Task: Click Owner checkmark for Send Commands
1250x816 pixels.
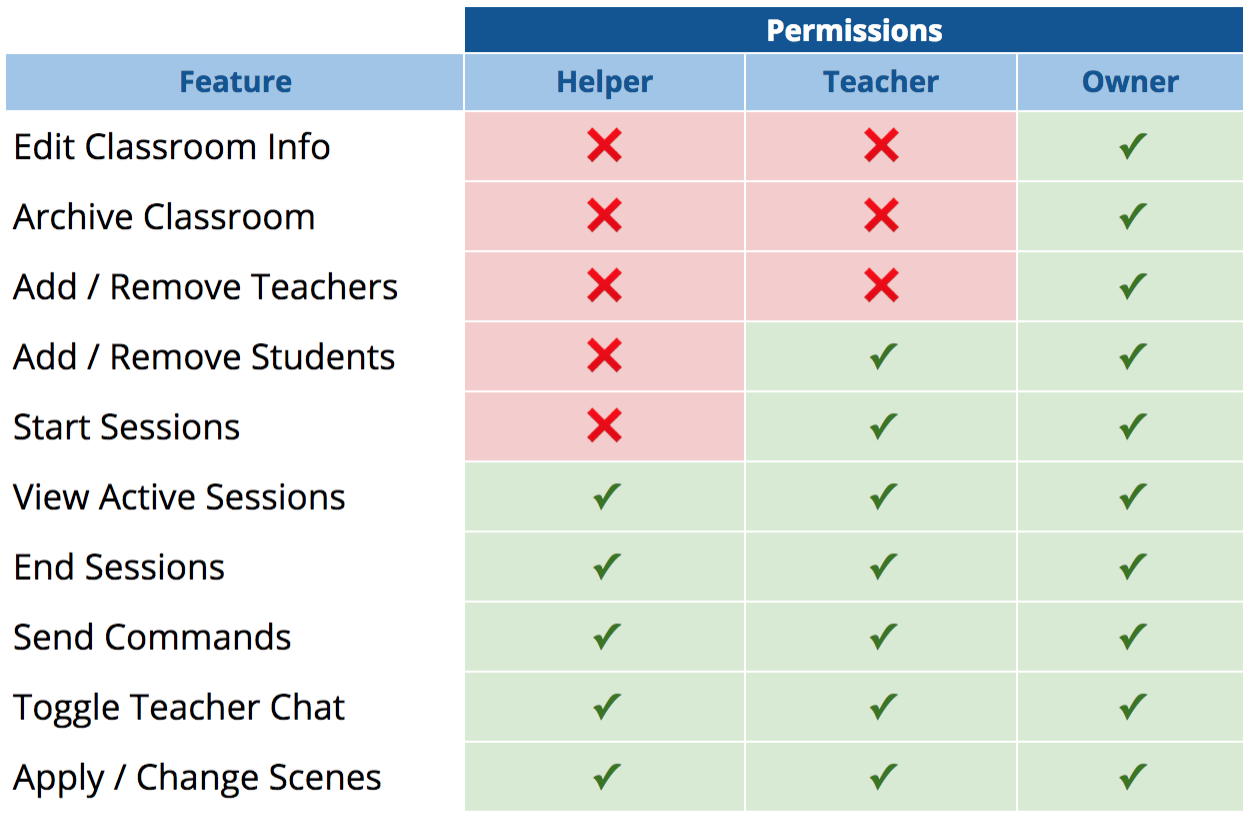Action: pyautogui.click(x=1132, y=637)
